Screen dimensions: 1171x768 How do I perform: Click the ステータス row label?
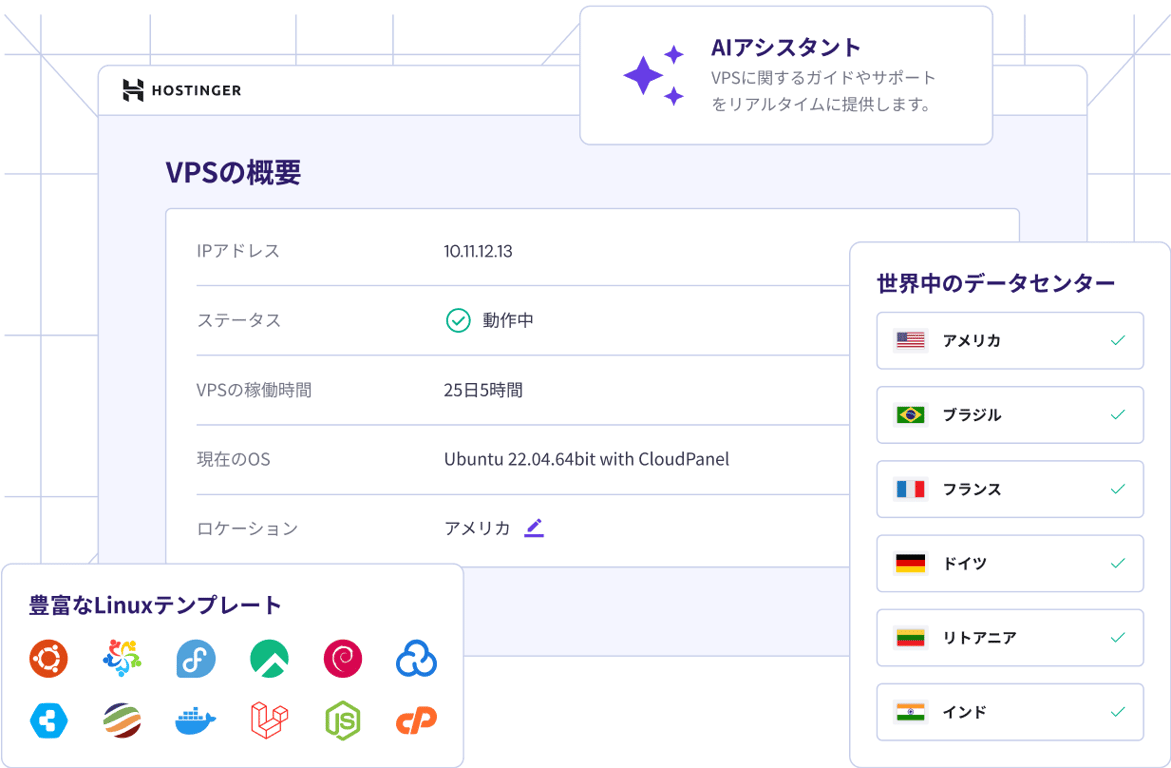(x=239, y=320)
